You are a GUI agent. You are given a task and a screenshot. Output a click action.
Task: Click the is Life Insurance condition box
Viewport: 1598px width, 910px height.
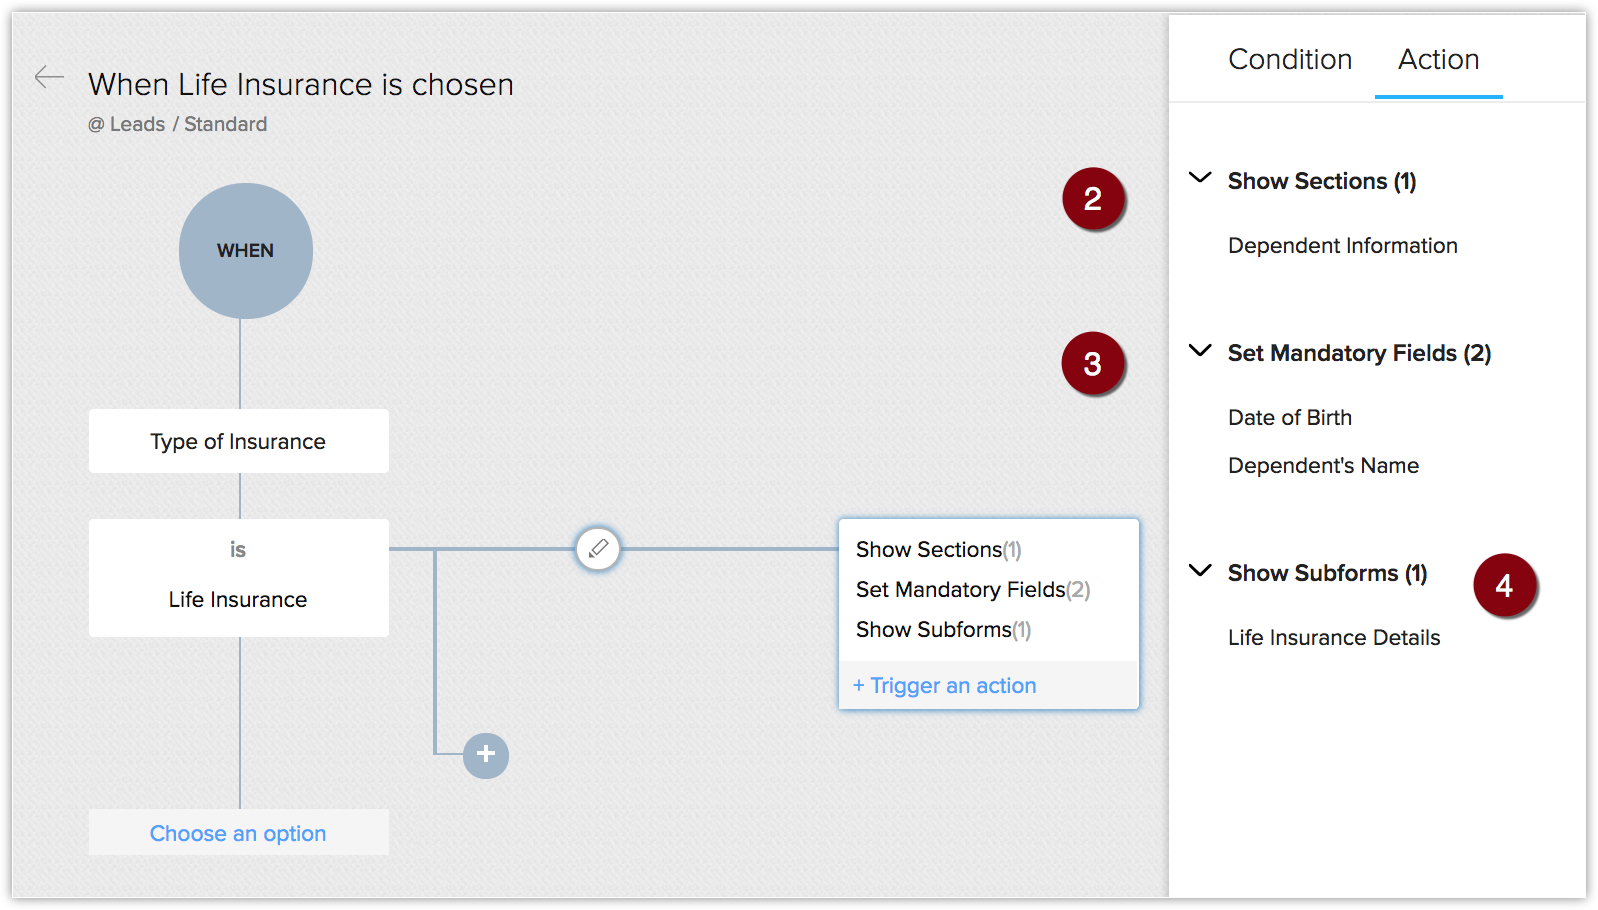click(238, 577)
